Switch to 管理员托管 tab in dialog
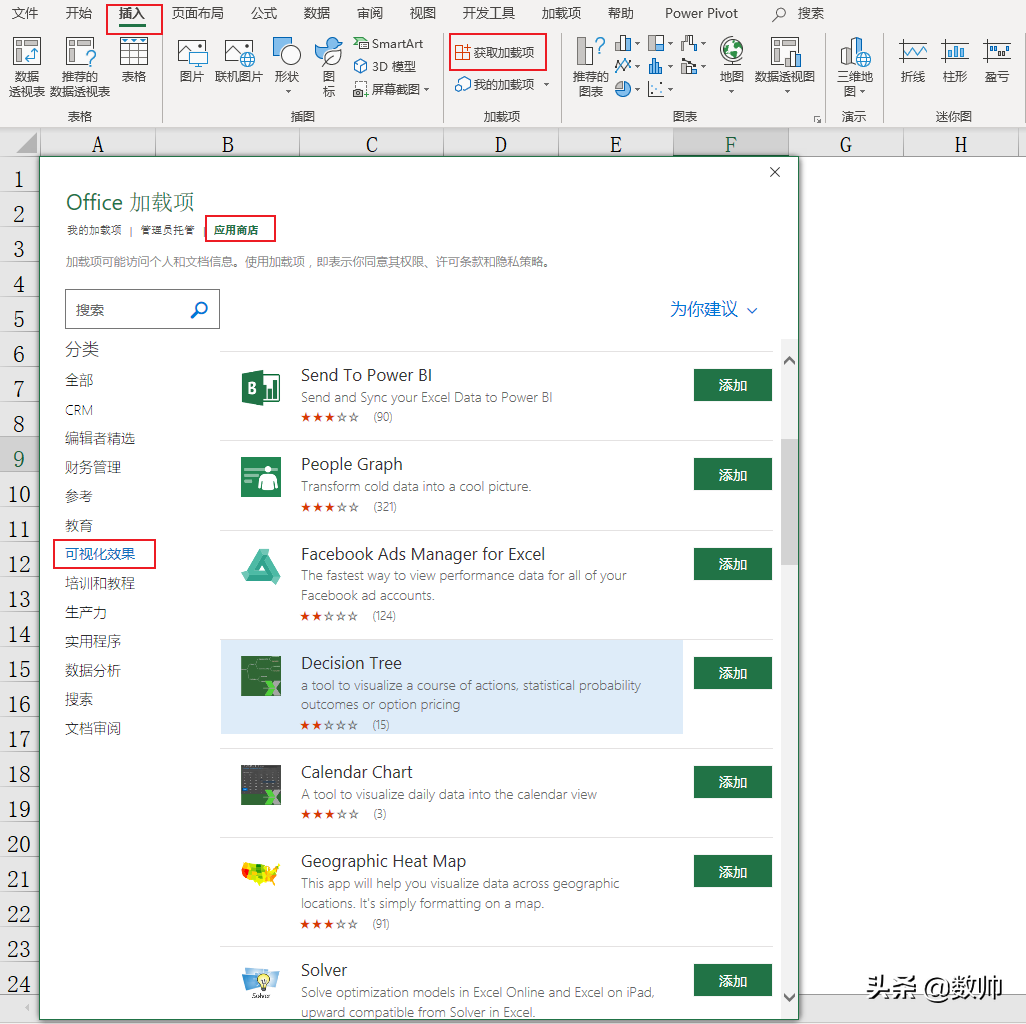 pyautogui.click(x=168, y=230)
